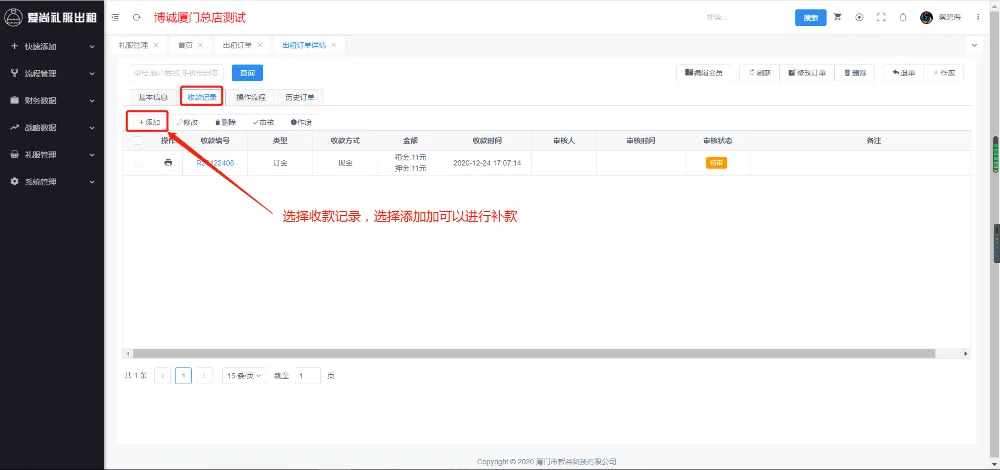The width and height of the screenshot is (1000, 470).
Task: Click the order number search input field
Action: (x=176, y=72)
